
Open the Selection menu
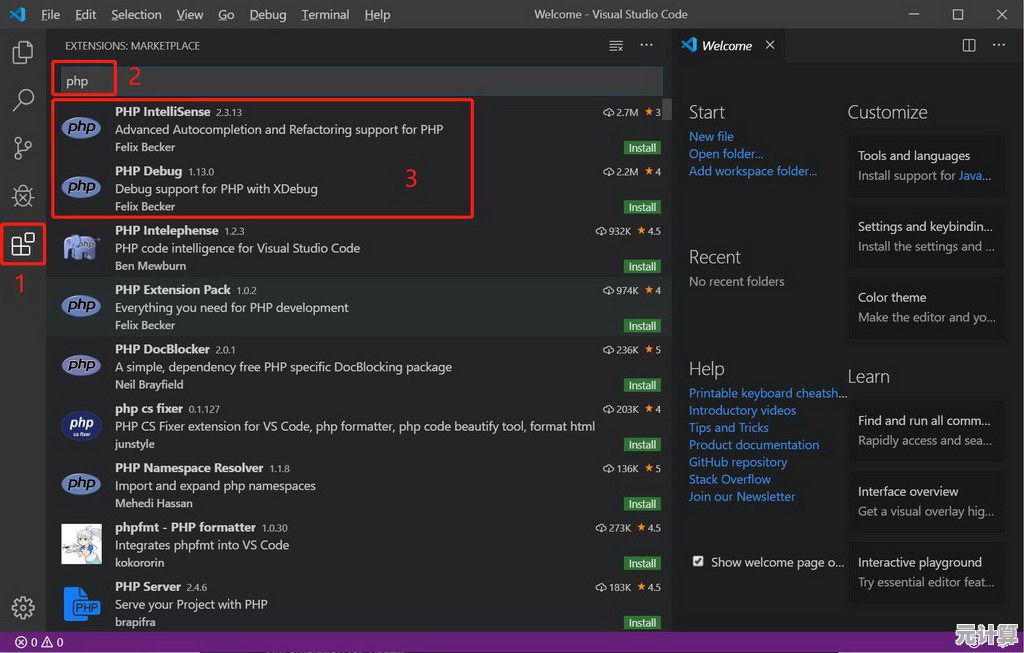pyautogui.click(x=136, y=15)
